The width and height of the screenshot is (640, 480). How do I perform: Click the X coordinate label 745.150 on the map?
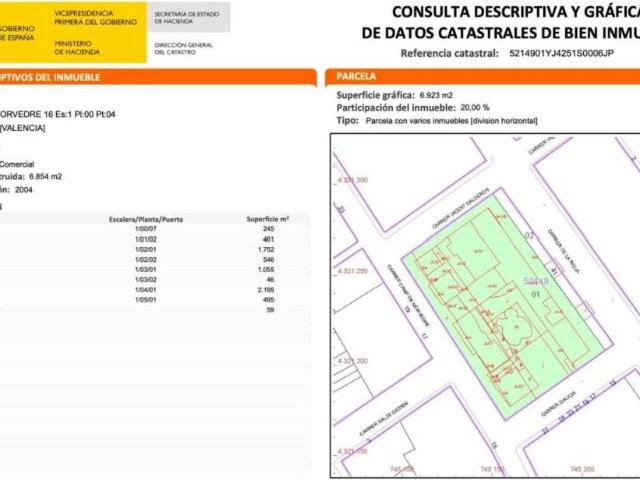pyautogui.click(x=492, y=469)
